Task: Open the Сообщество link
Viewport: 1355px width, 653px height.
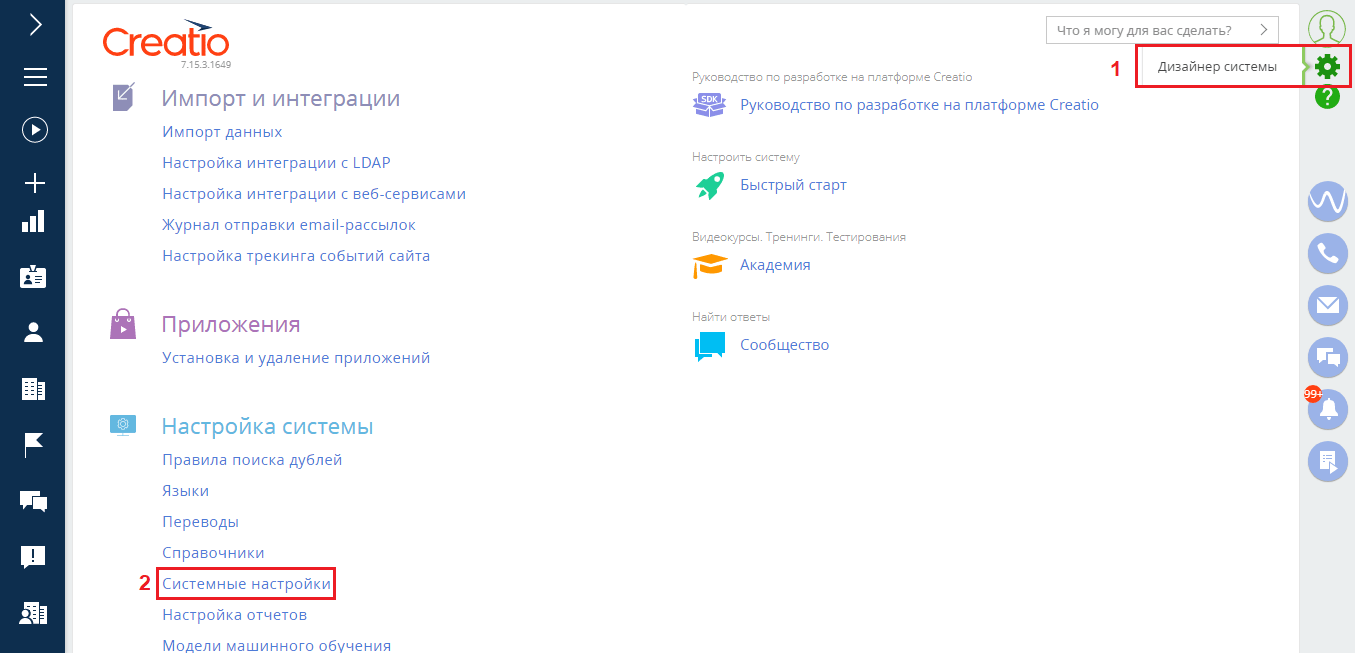Action: [784, 344]
